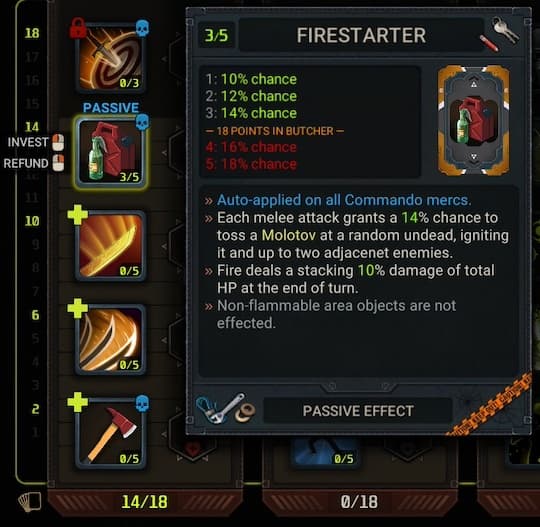The width and height of the screenshot is (540, 527).
Task: Click blue skull badge on Firestarter skill
Action: point(143,122)
